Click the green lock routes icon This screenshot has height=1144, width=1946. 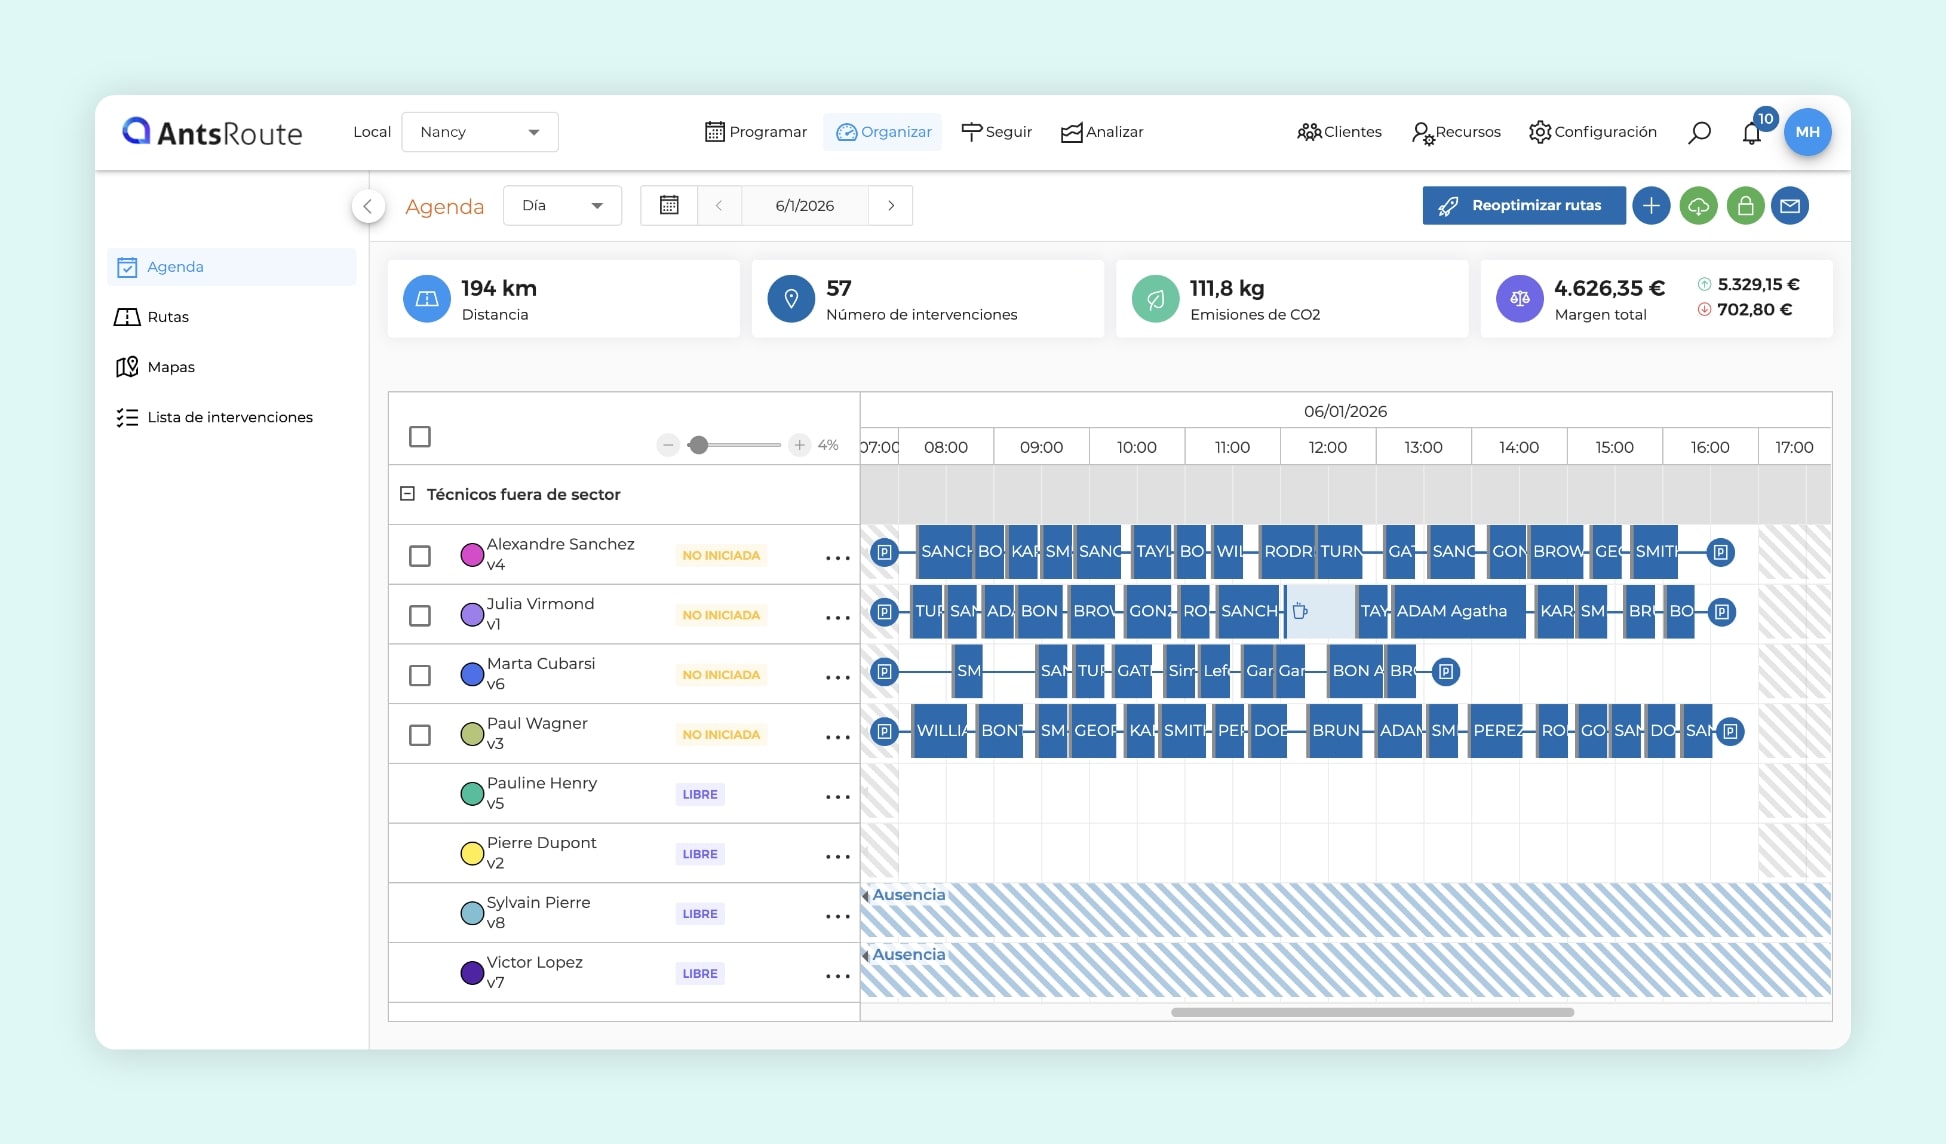point(1745,206)
